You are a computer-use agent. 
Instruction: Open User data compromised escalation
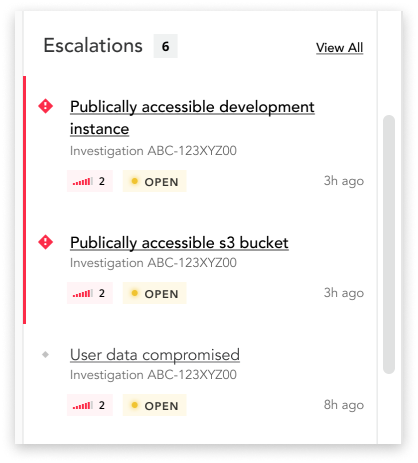coord(155,355)
